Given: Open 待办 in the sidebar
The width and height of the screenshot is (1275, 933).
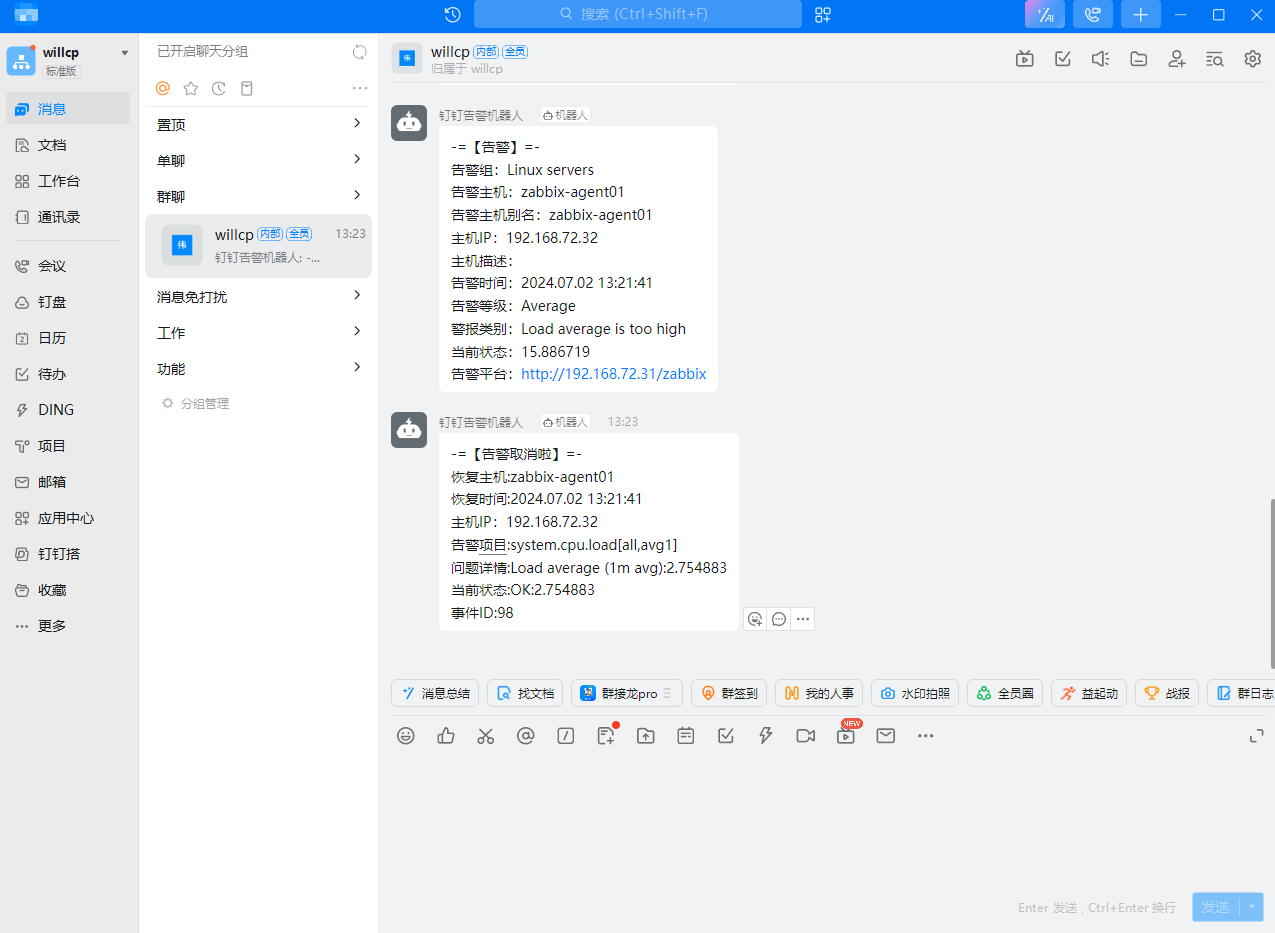Looking at the screenshot, I should tap(68, 374).
